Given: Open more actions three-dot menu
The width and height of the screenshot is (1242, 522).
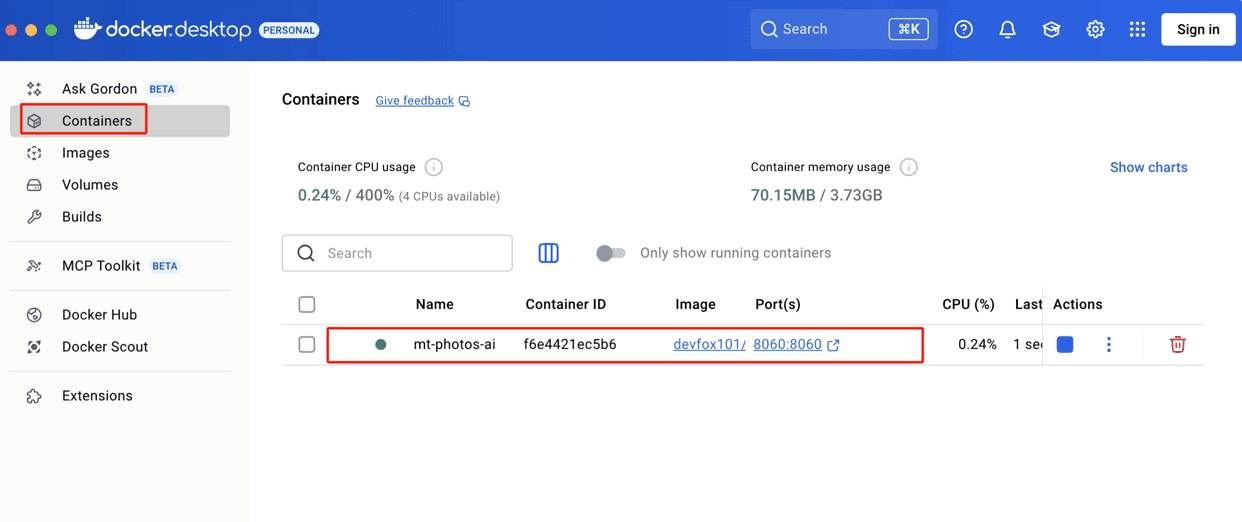Looking at the screenshot, I should coord(1108,344).
